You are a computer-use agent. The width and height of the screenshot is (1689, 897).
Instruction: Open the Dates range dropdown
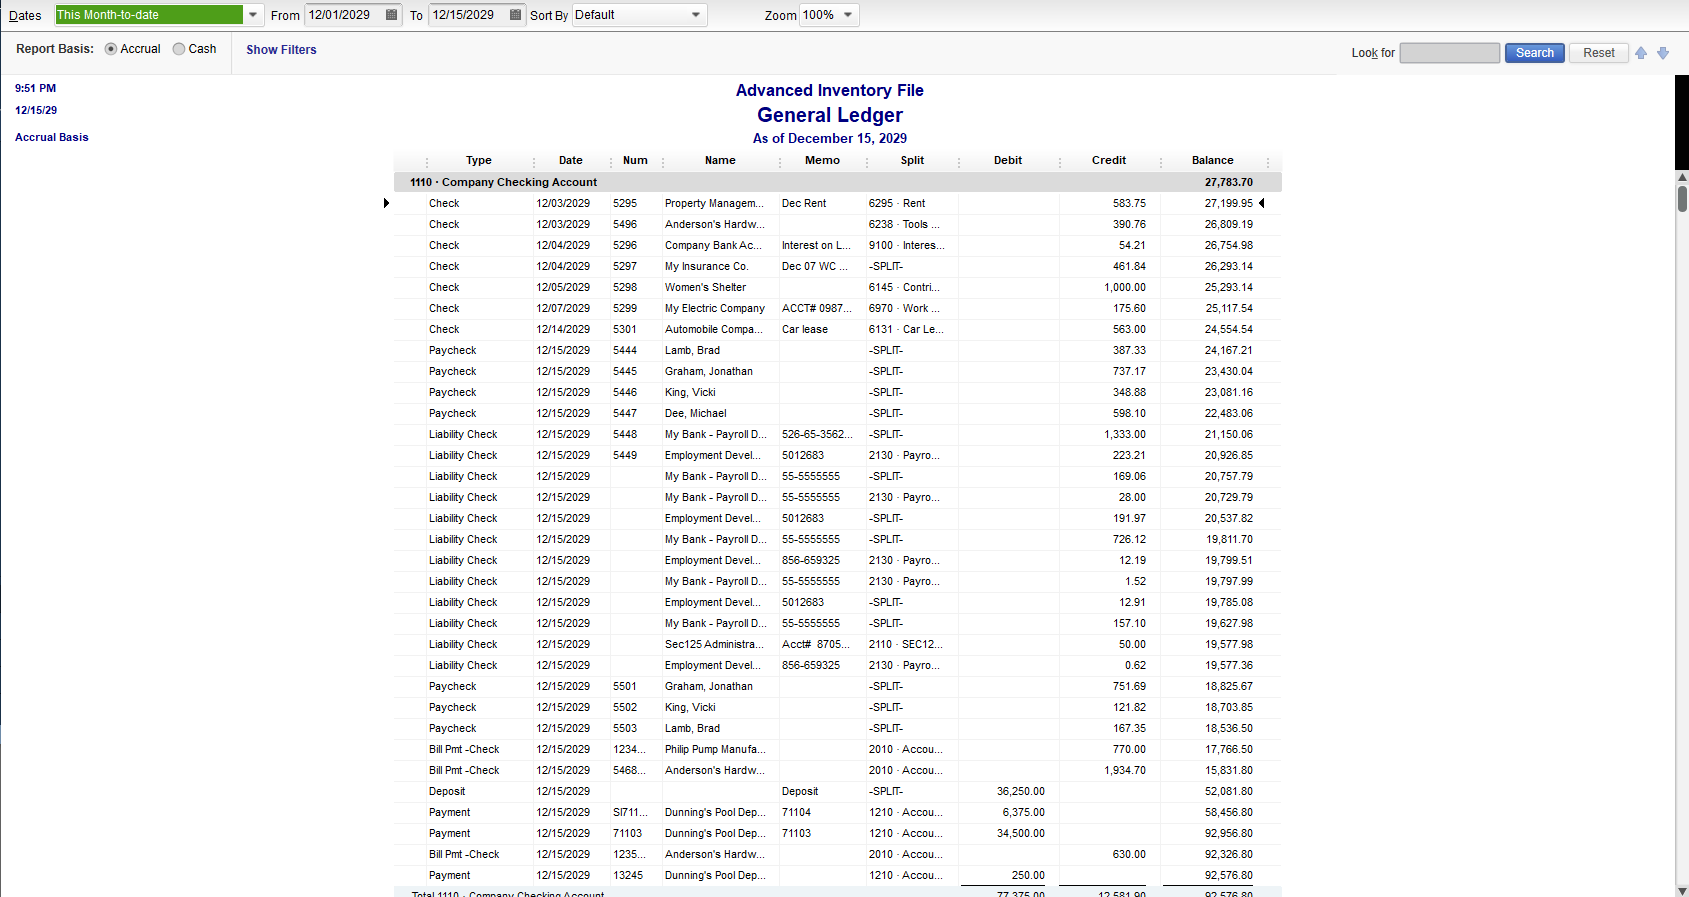(x=253, y=15)
